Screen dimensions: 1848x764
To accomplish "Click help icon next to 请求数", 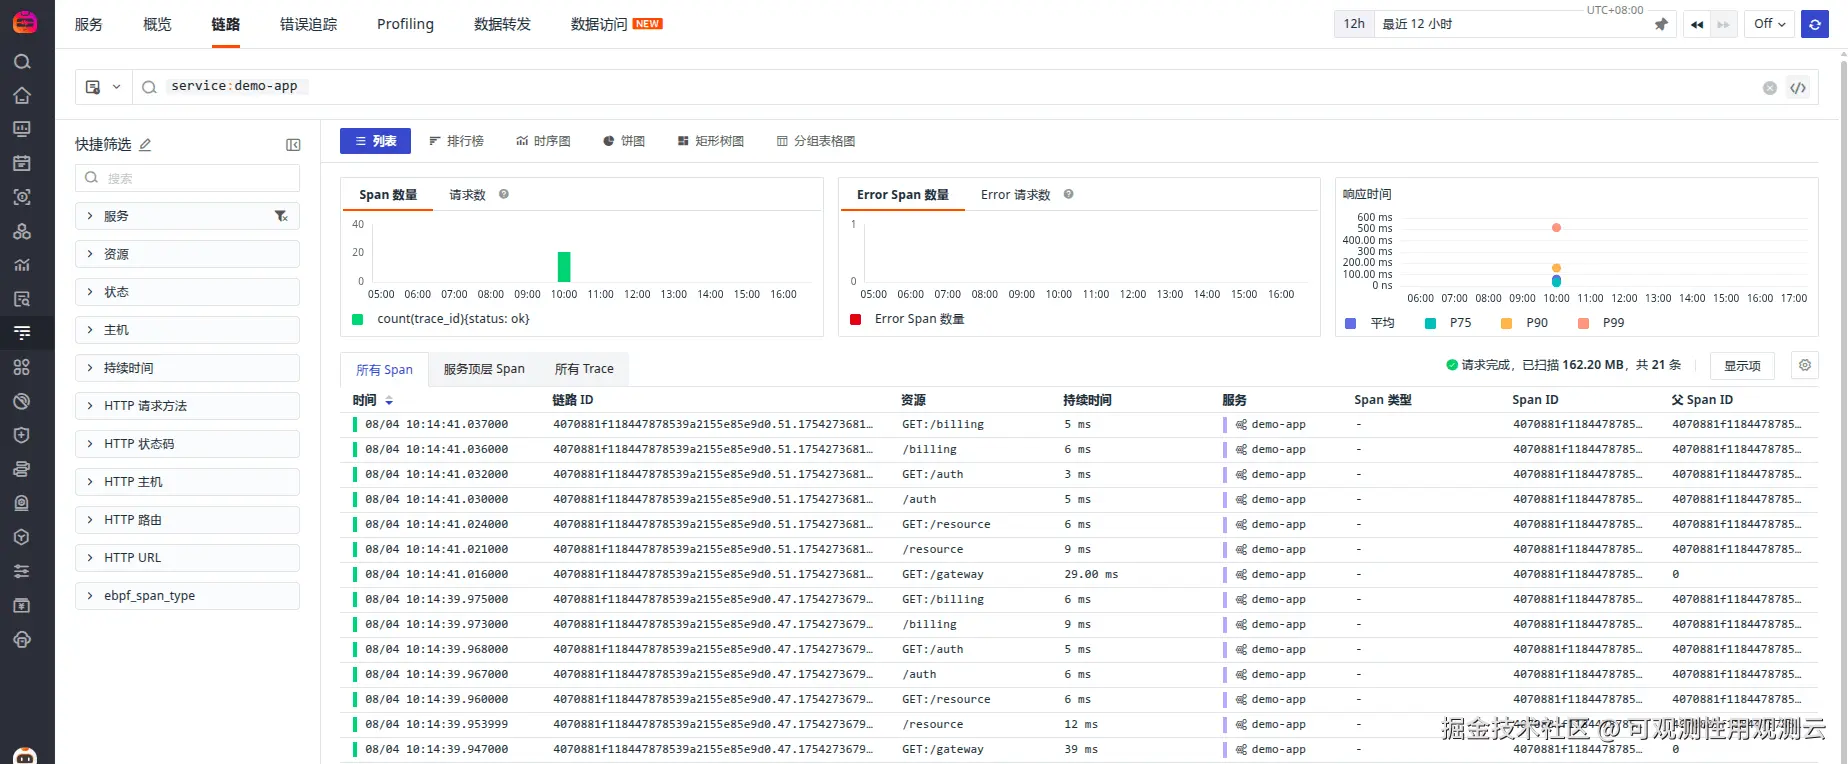I will [x=504, y=194].
